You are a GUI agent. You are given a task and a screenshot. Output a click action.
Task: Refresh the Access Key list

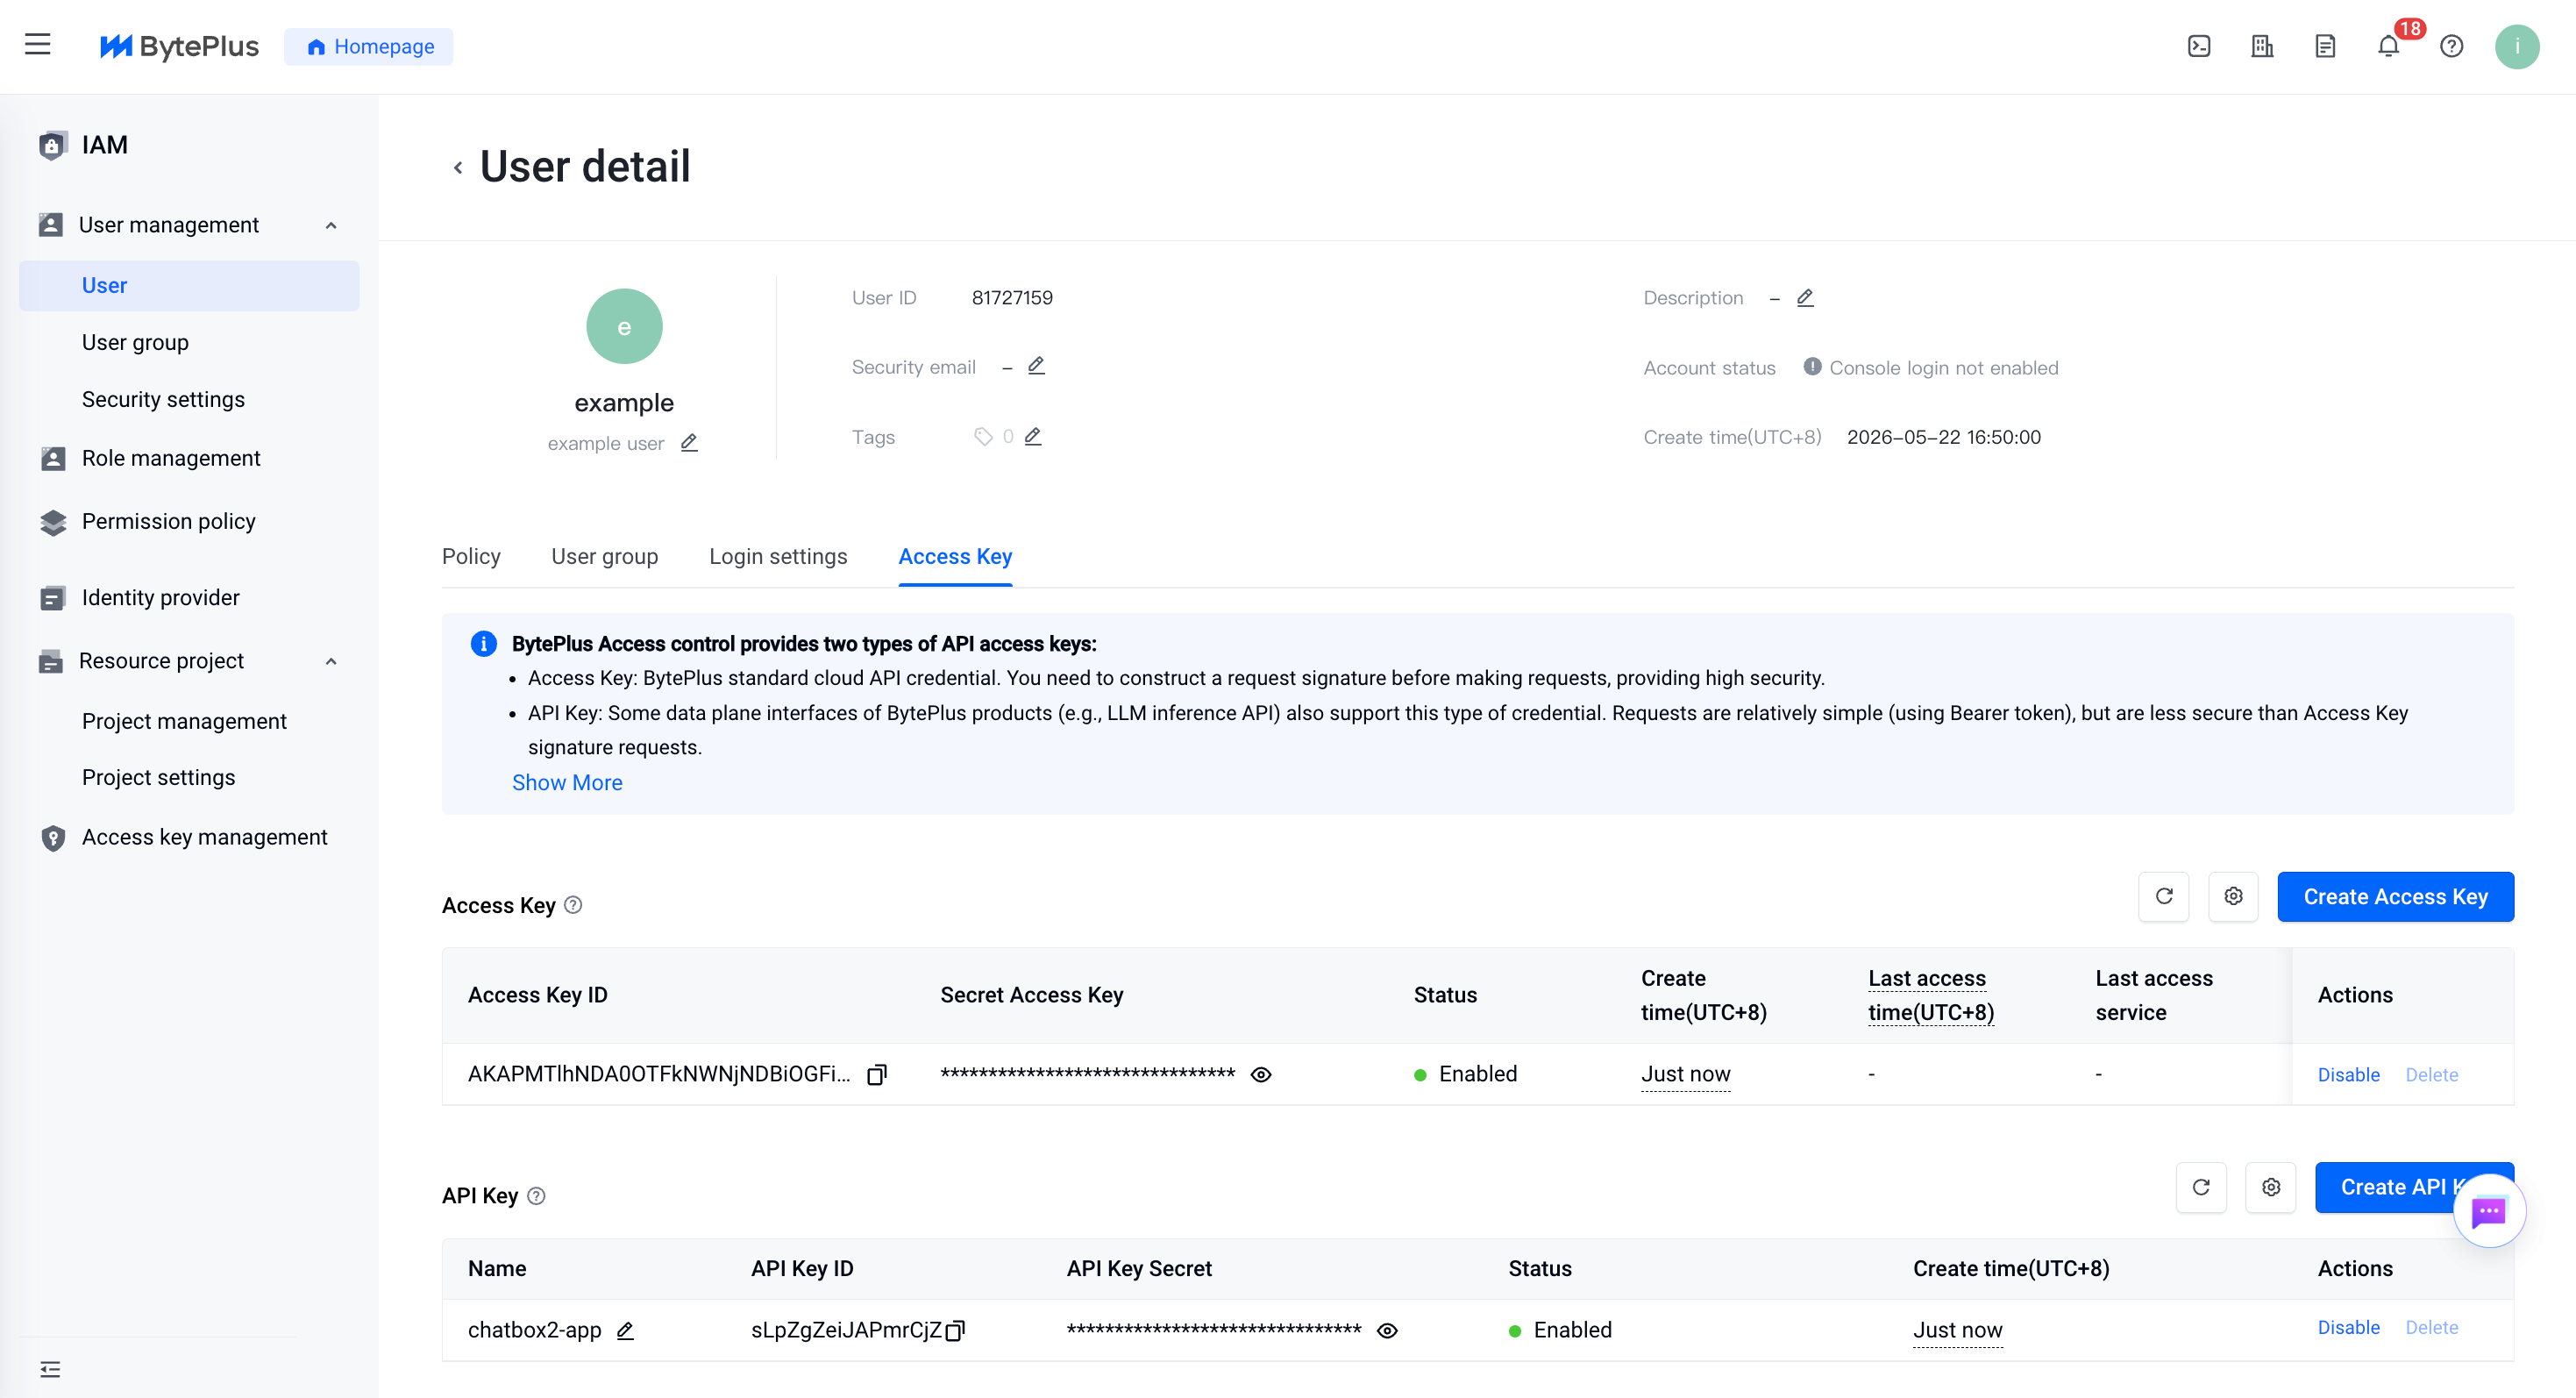(x=2164, y=896)
